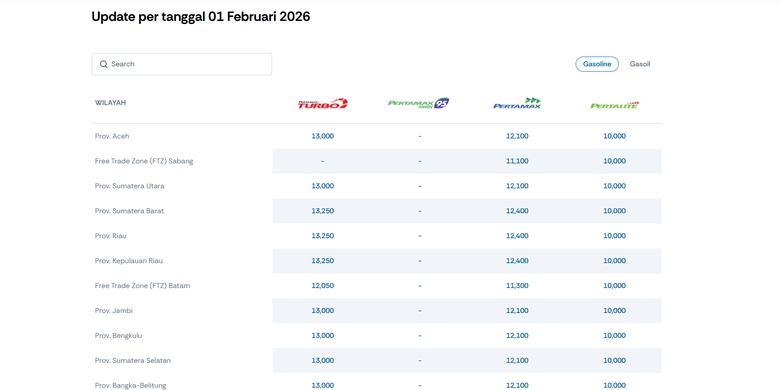
Task: Click the Pertamax Green 95 logo
Action: 418,103
